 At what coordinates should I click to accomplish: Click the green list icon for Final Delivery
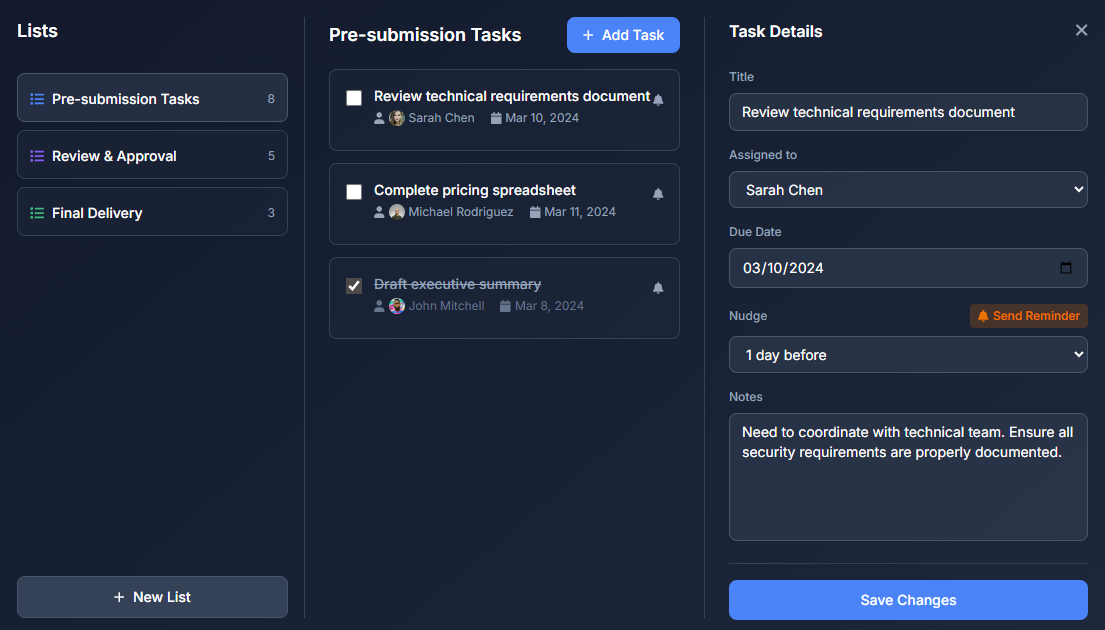pos(37,212)
